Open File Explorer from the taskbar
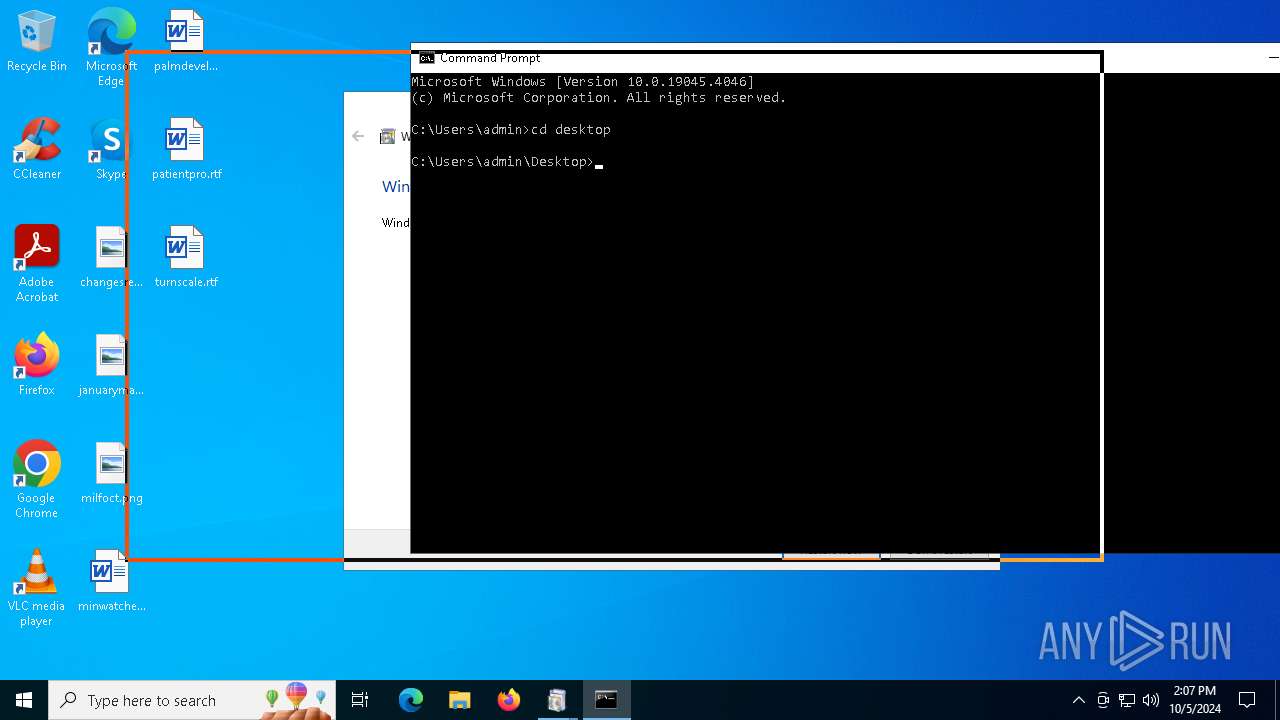 pos(460,700)
